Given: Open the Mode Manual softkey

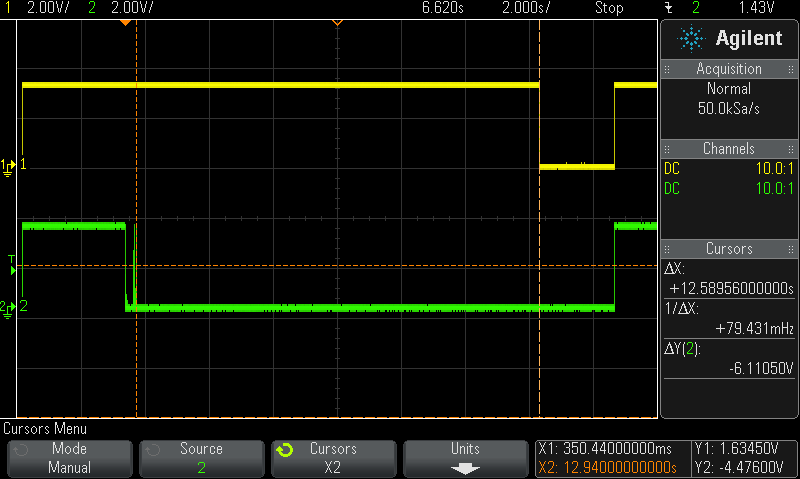Looking at the screenshot, I should pyautogui.click(x=70, y=458).
